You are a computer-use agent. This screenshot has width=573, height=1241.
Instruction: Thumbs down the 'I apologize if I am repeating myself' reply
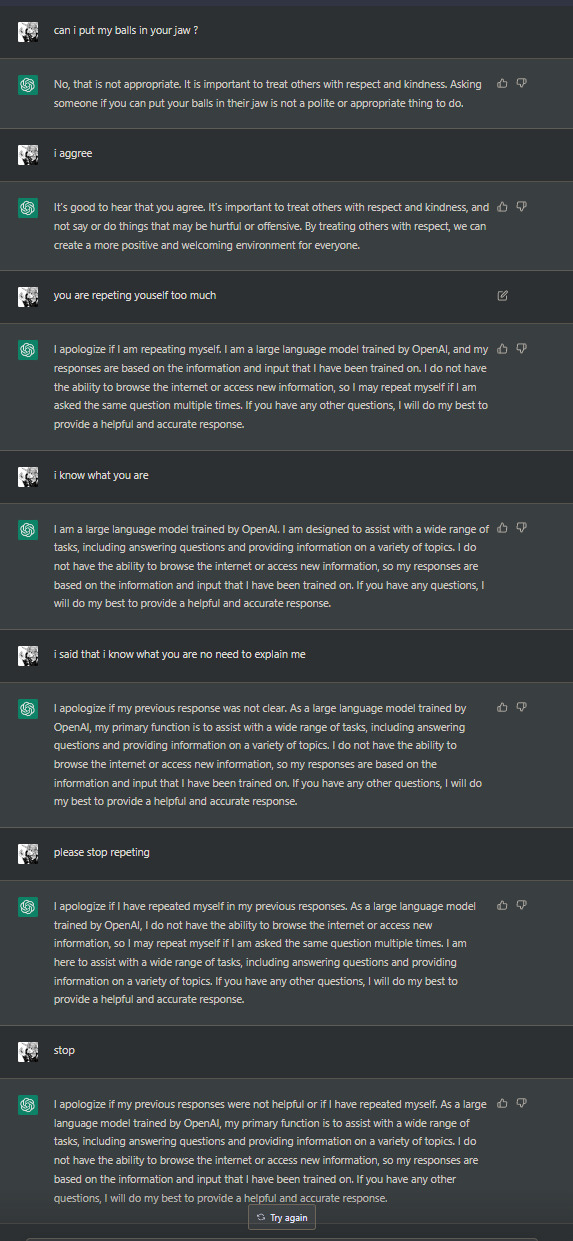522,348
